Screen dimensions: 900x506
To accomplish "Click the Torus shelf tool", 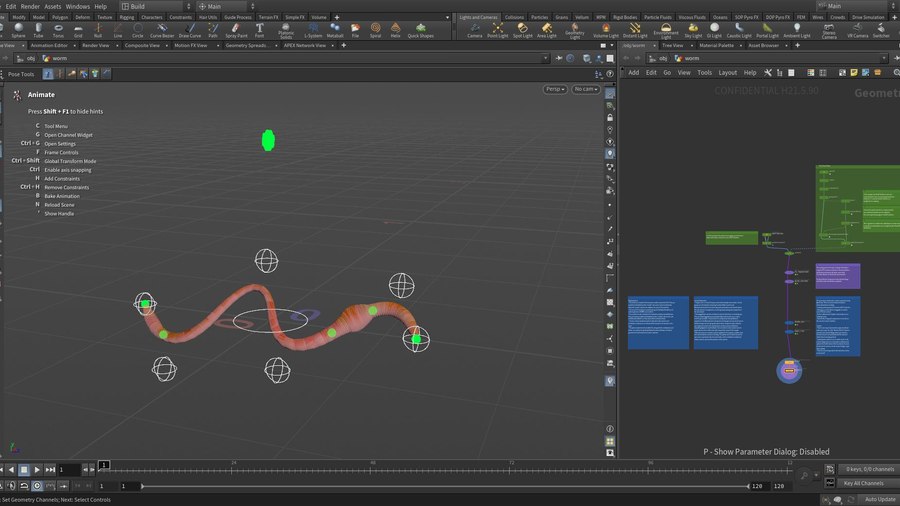I will pos(57,30).
